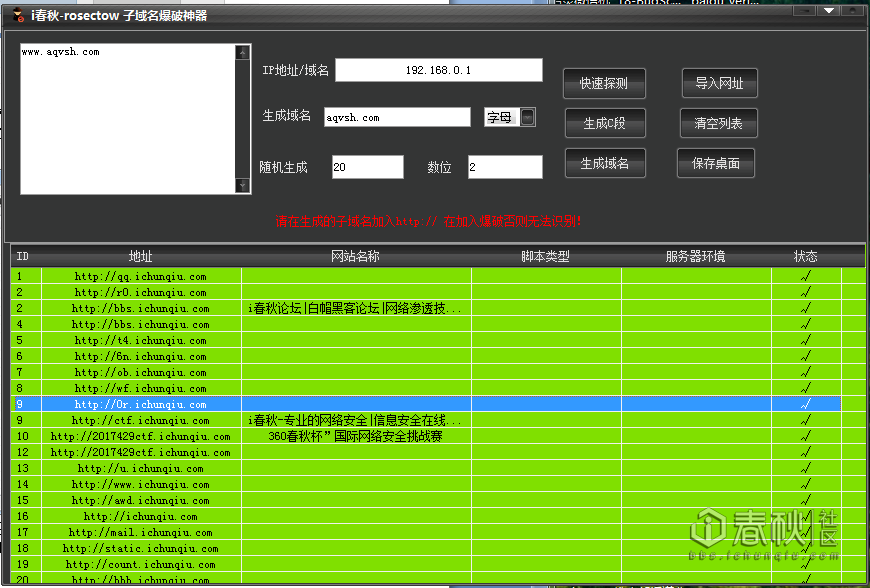Select row http://mail.ichunqiu.com
Image resolution: width=870 pixels, height=588 pixels.
tap(426, 533)
